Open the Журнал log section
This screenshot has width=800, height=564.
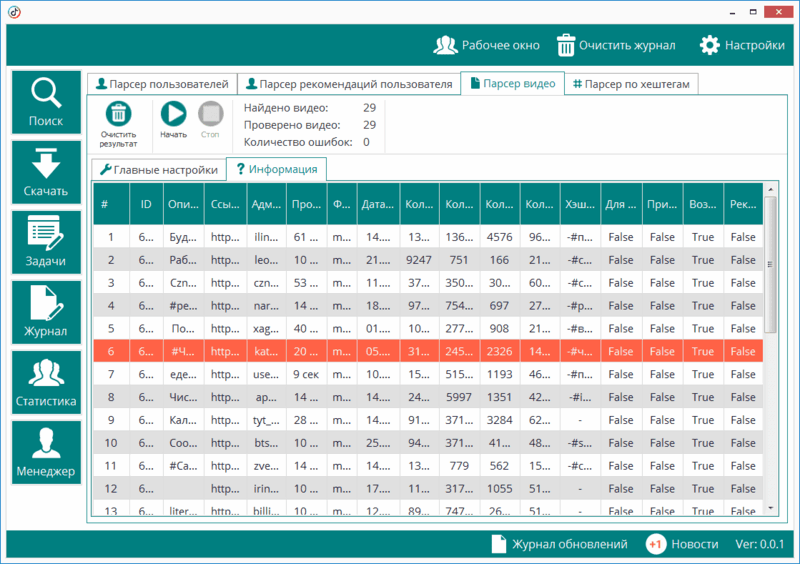(46, 313)
